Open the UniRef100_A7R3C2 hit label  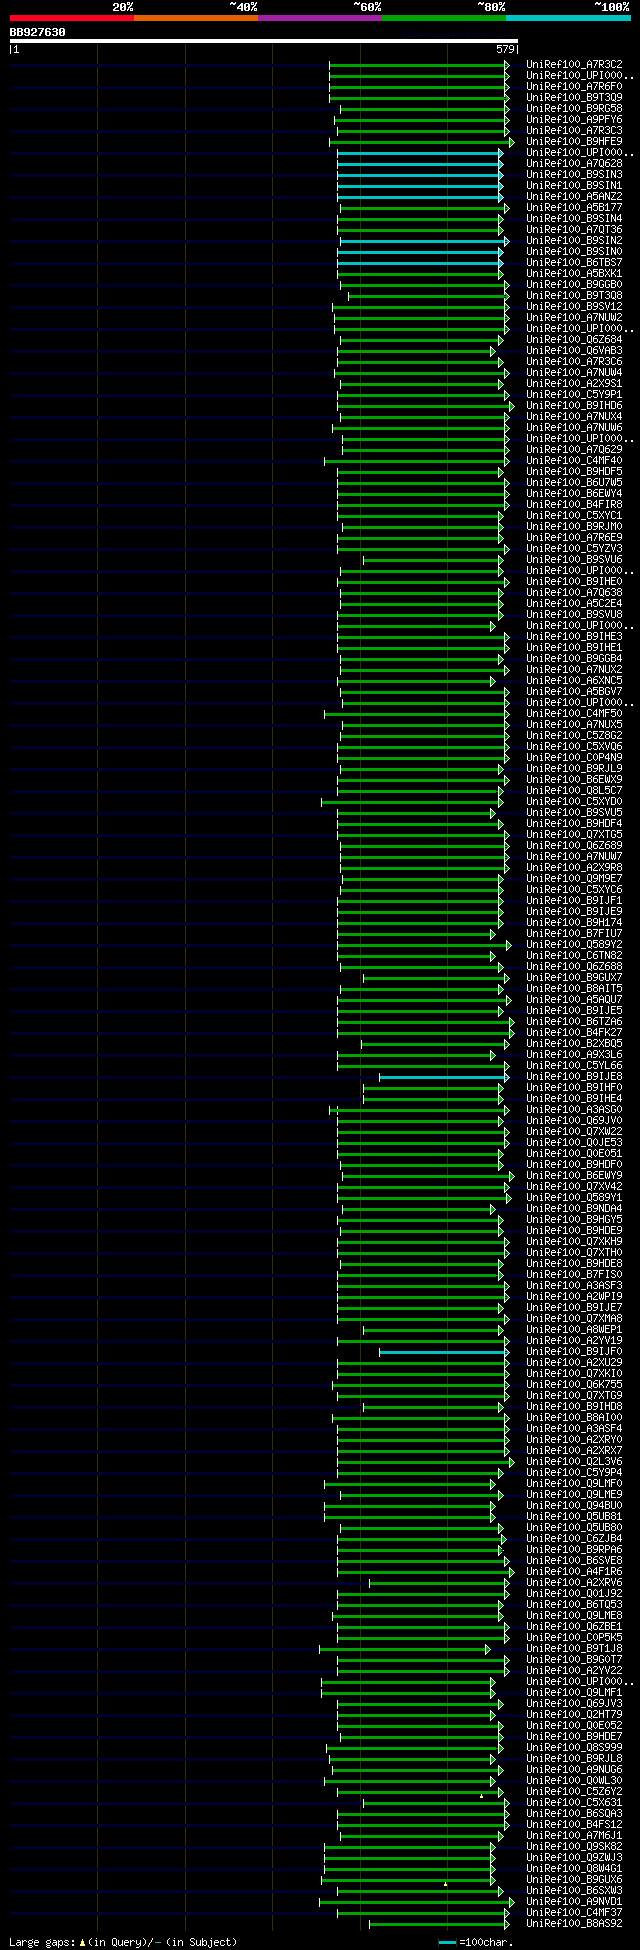[x=574, y=65]
